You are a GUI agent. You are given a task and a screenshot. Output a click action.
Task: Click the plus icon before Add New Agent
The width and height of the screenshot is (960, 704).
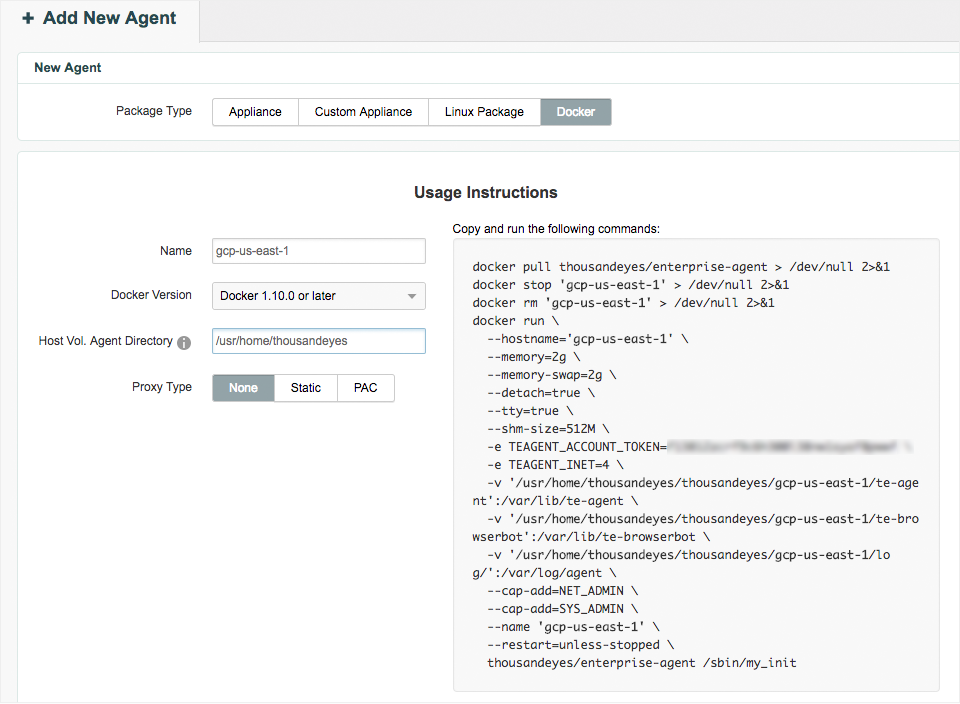tap(27, 19)
